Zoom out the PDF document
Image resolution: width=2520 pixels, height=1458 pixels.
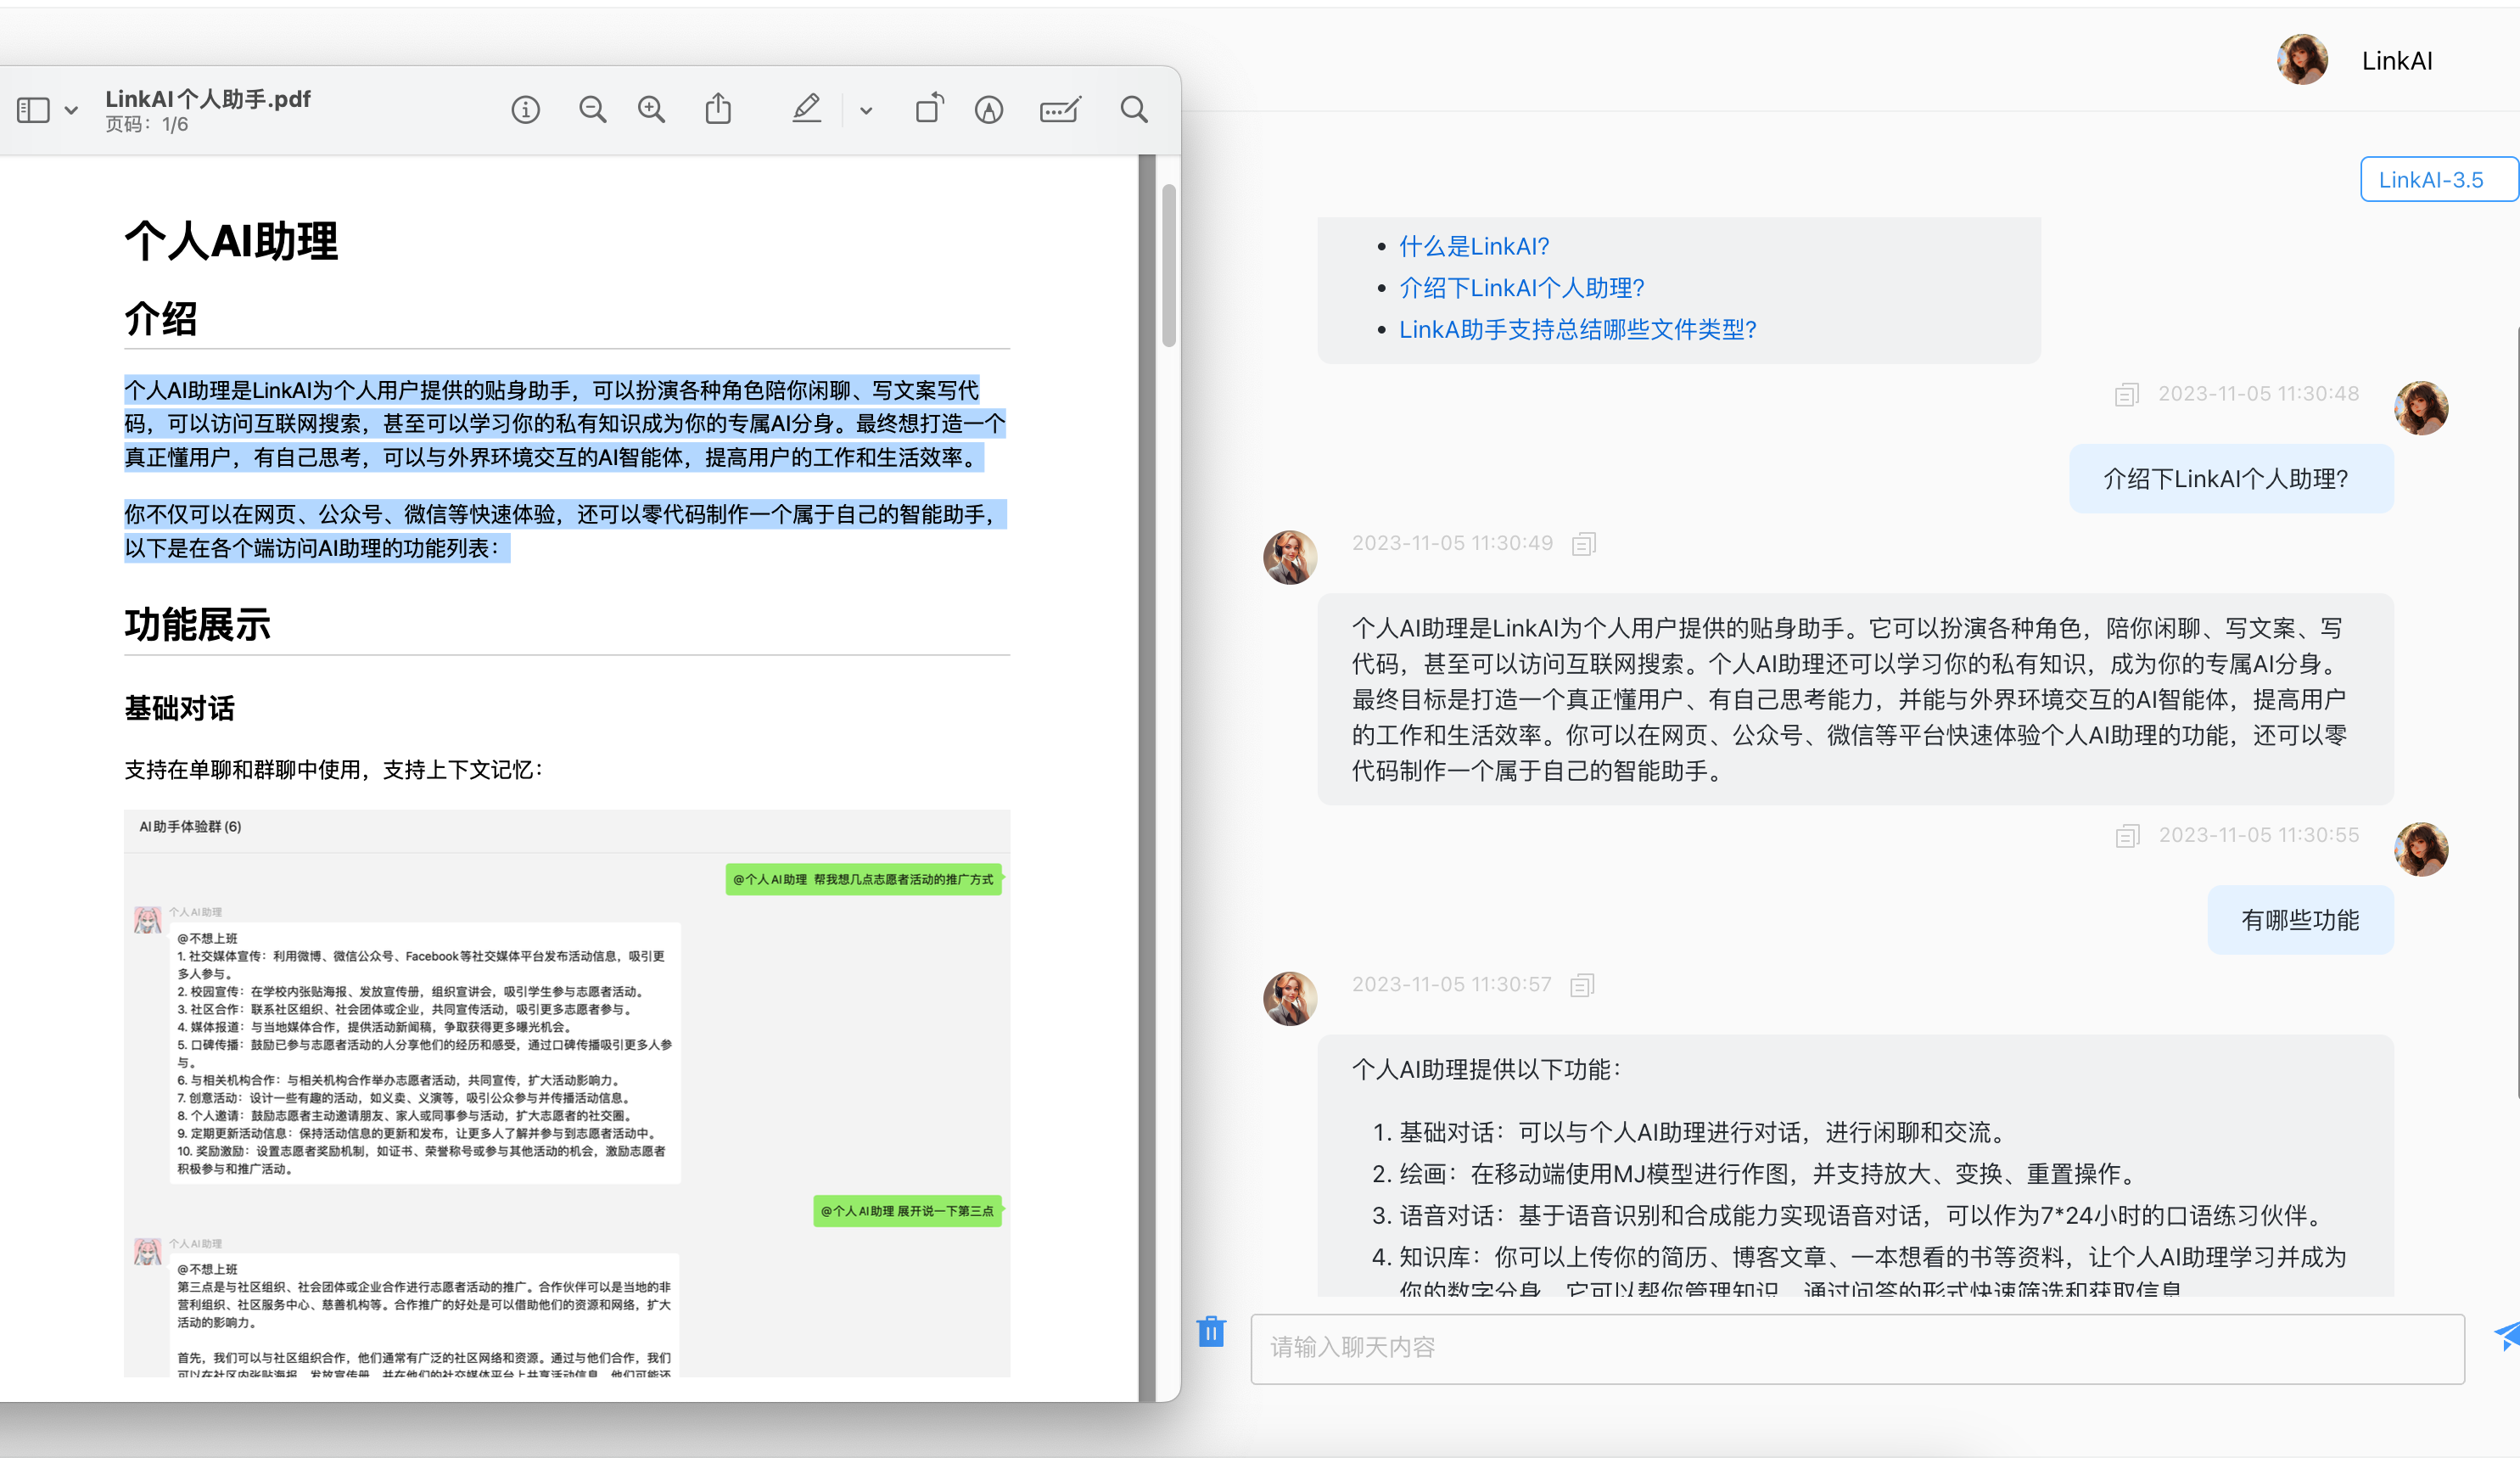(592, 110)
